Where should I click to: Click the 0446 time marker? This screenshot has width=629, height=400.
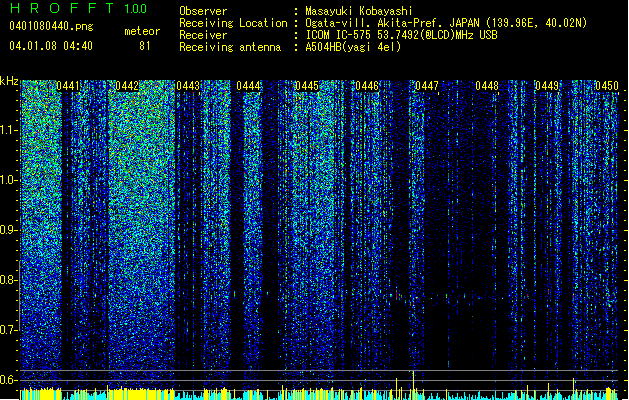[367, 86]
